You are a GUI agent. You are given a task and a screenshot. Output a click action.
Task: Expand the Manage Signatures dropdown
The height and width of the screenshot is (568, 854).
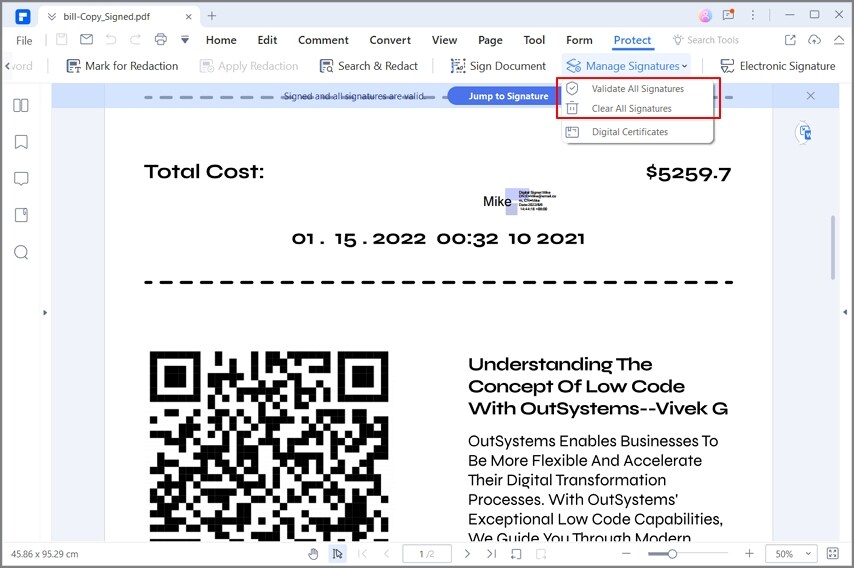tap(626, 66)
